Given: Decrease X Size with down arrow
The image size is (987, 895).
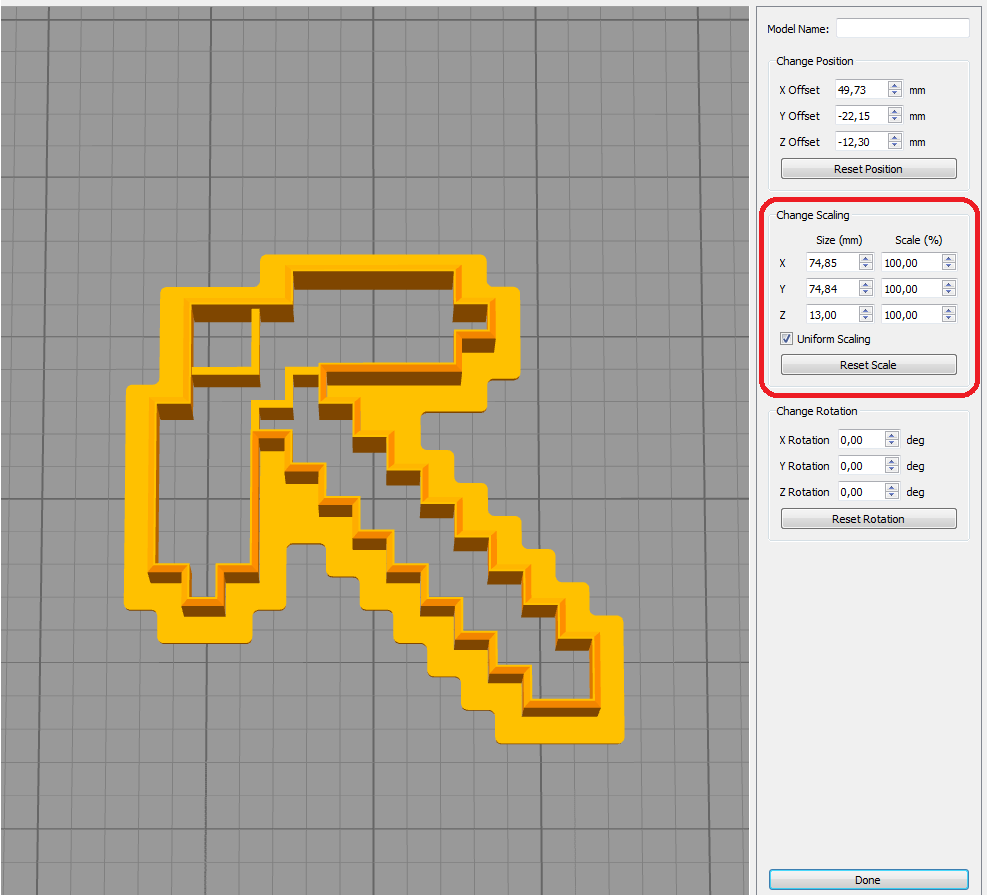Looking at the screenshot, I should [866, 266].
